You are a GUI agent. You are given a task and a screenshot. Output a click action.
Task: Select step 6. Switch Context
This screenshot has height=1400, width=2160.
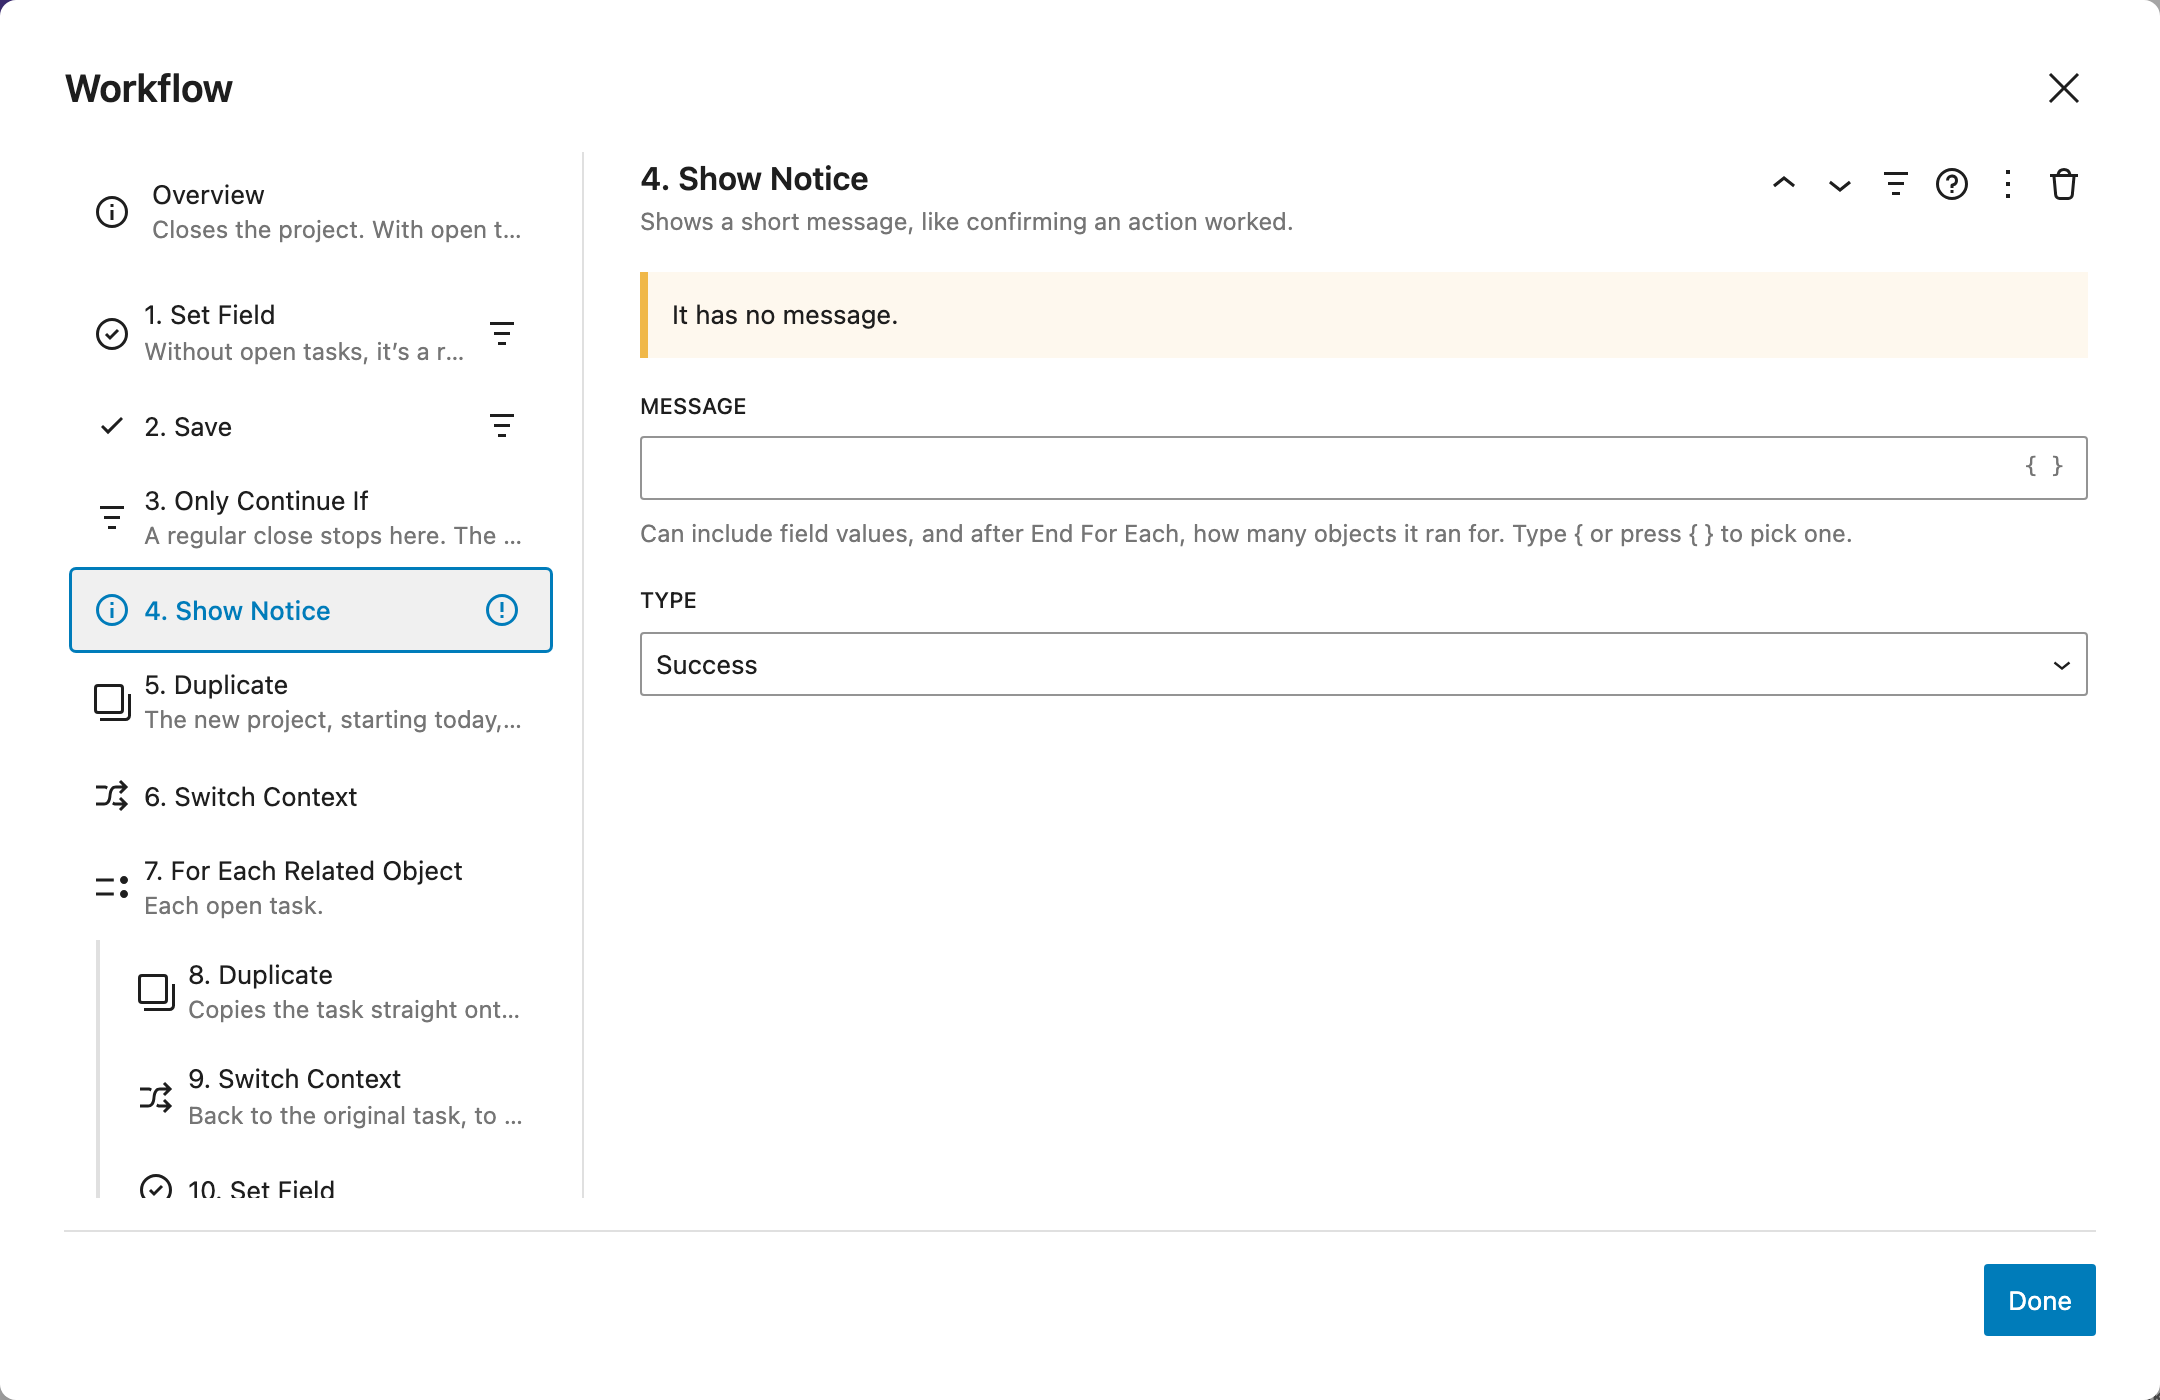point(310,796)
